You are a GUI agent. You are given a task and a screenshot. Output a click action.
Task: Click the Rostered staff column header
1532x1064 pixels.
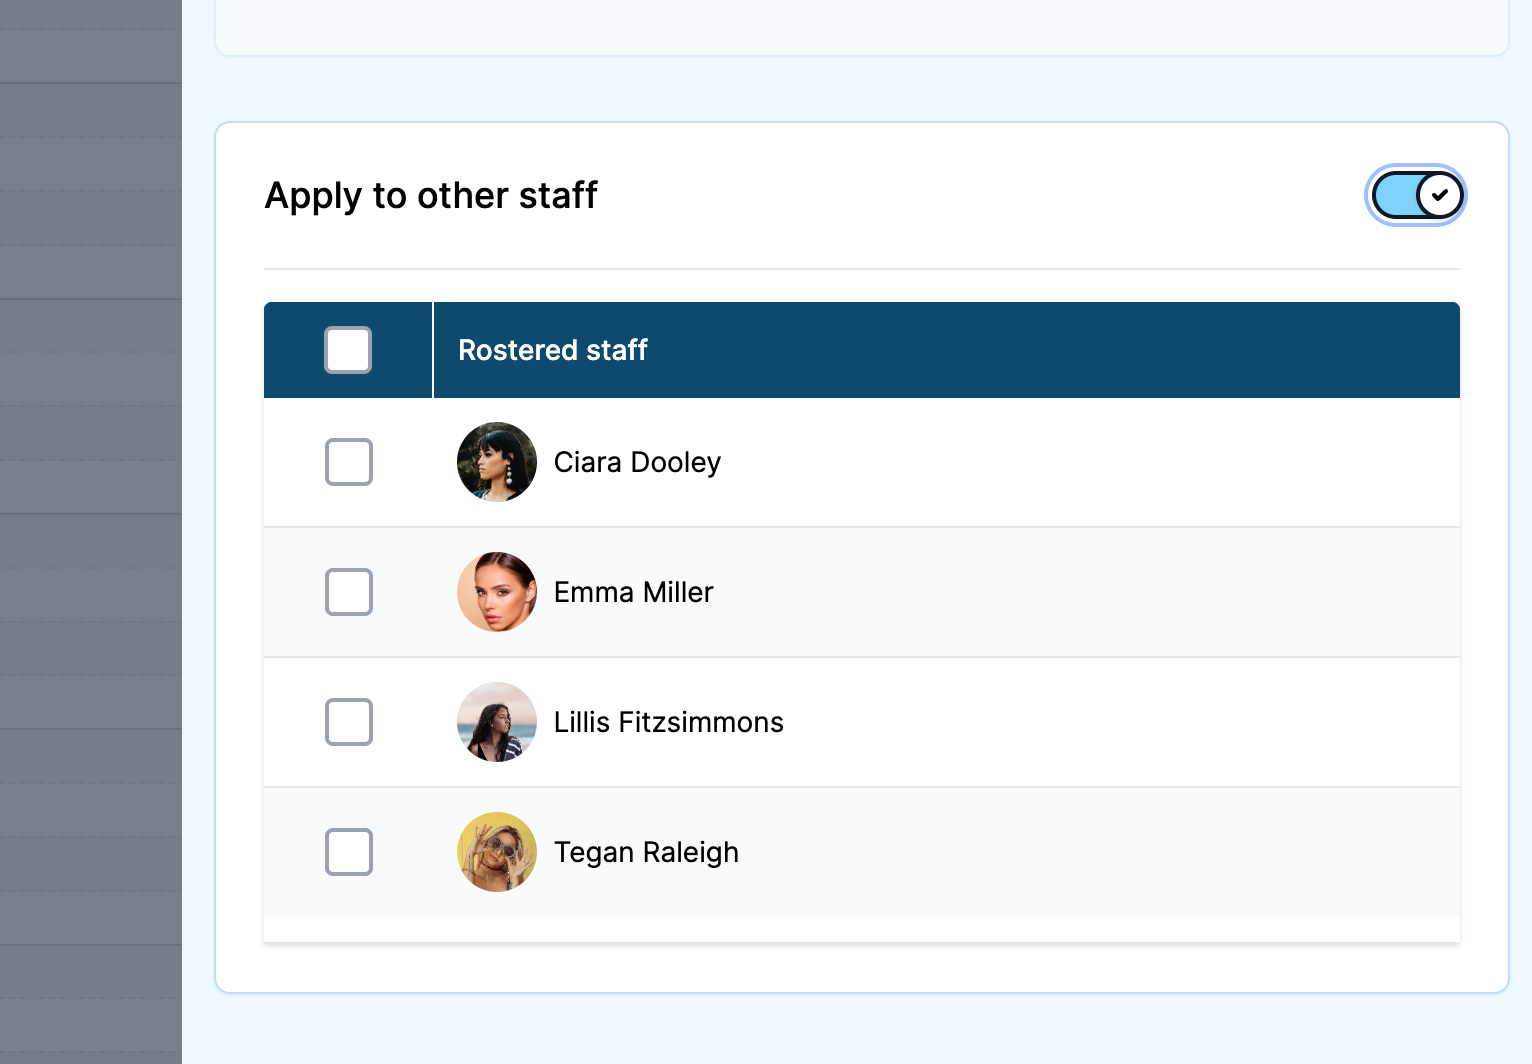(x=553, y=350)
